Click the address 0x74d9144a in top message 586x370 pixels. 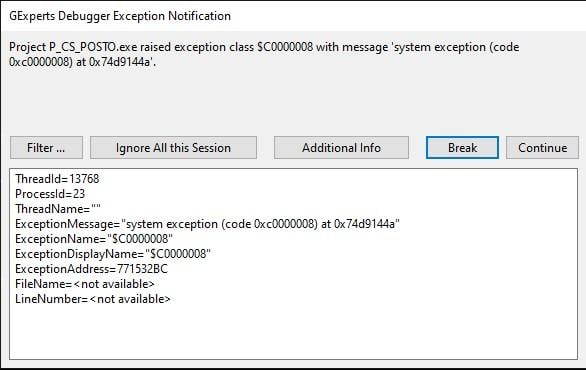point(121,62)
